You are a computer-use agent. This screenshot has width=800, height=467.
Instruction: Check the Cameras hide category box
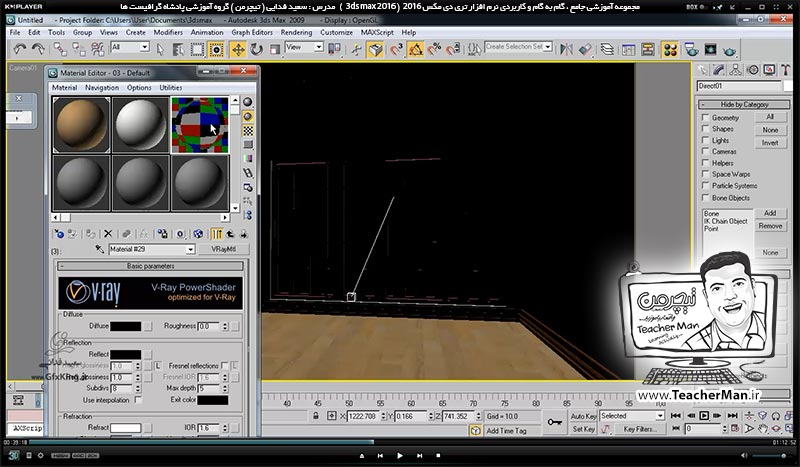706,151
